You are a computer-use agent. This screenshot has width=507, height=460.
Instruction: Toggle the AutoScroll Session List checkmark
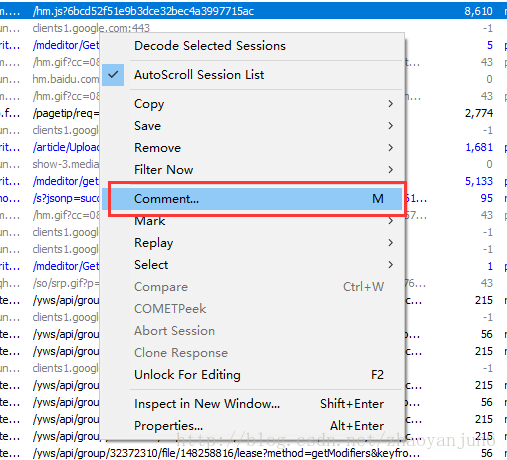coord(113,75)
